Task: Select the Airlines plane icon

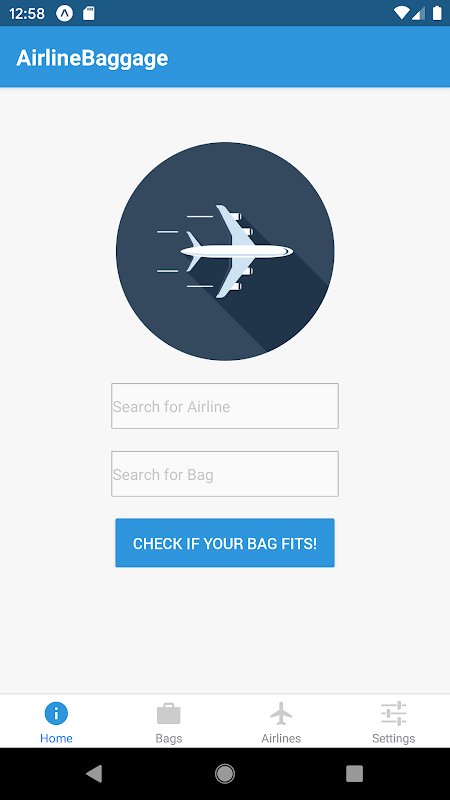Action: (x=281, y=713)
